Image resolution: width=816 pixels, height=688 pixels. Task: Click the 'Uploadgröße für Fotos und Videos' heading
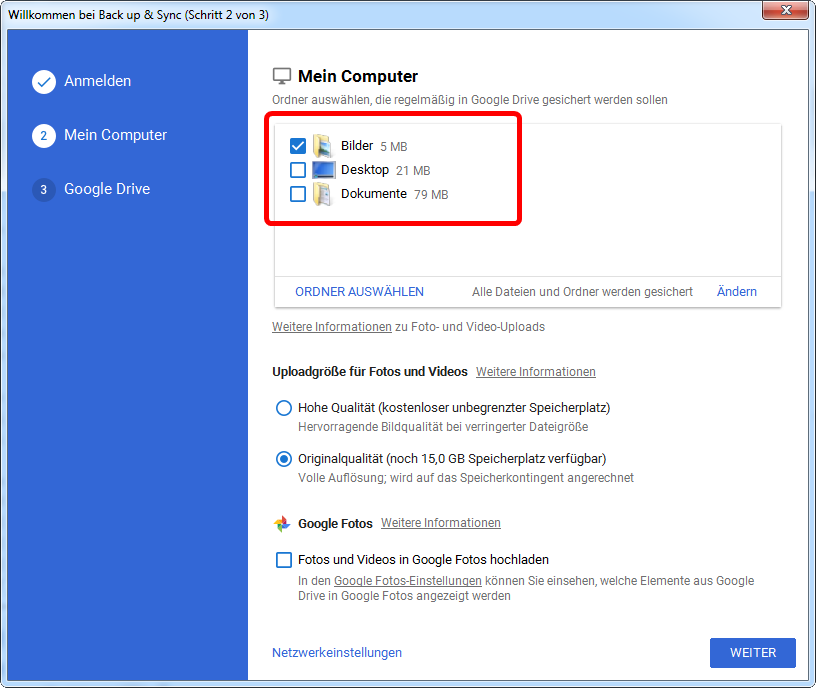(369, 372)
